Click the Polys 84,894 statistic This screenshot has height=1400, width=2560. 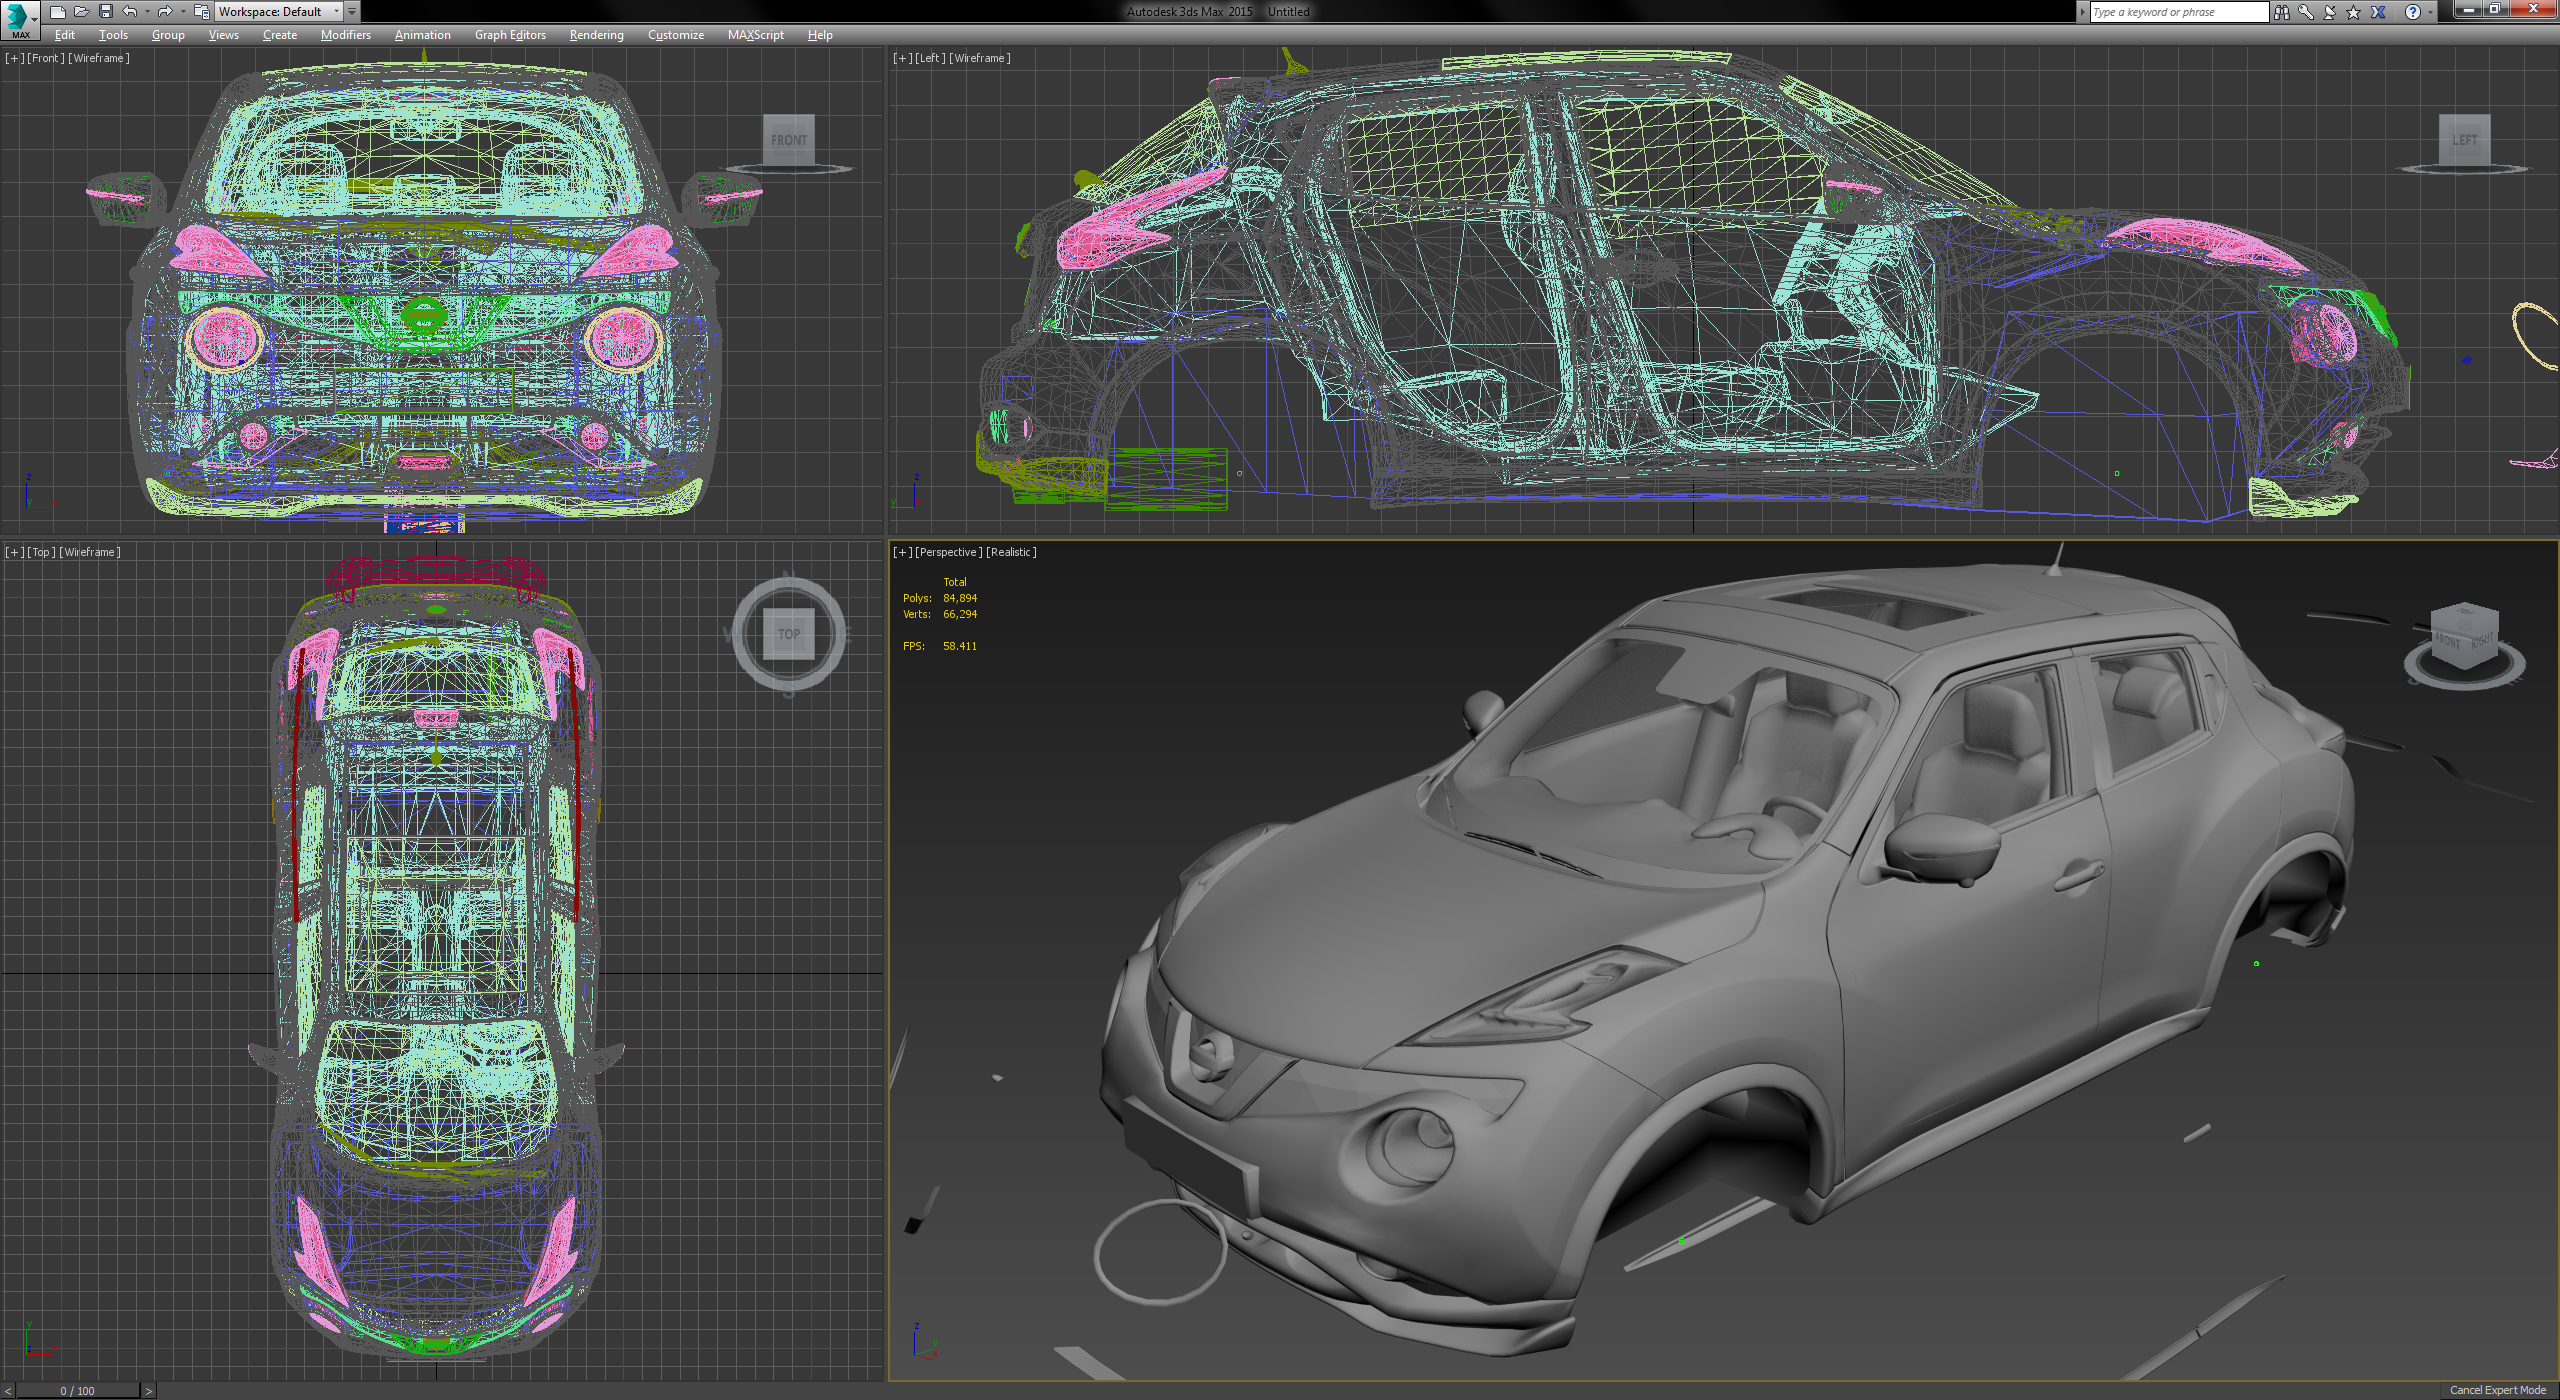(940, 598)
